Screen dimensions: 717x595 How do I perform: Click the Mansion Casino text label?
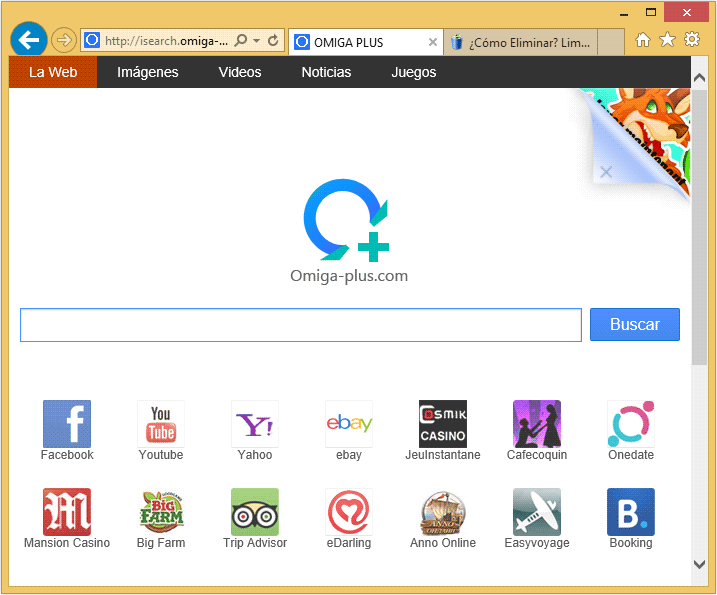(67, 543)
